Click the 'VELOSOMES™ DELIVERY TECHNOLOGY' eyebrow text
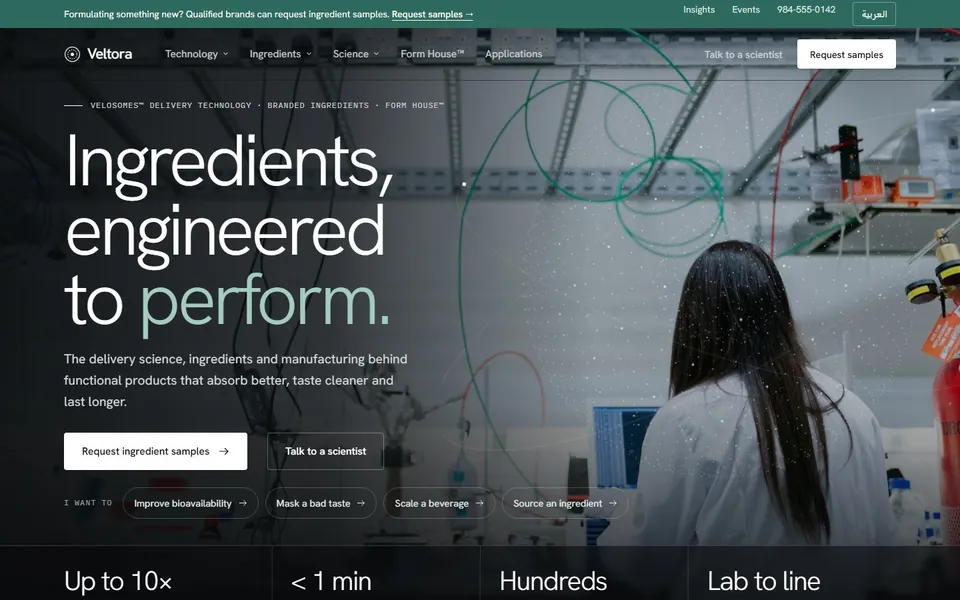 coord(171,105)
